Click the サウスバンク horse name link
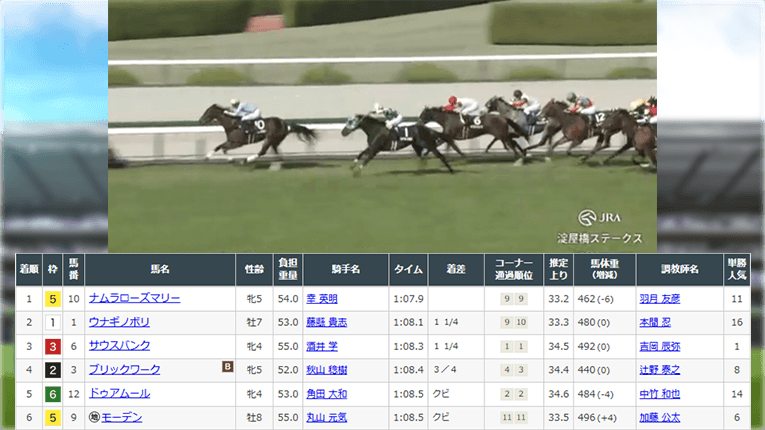Screen dimensions: 765x430 (120, 346)
